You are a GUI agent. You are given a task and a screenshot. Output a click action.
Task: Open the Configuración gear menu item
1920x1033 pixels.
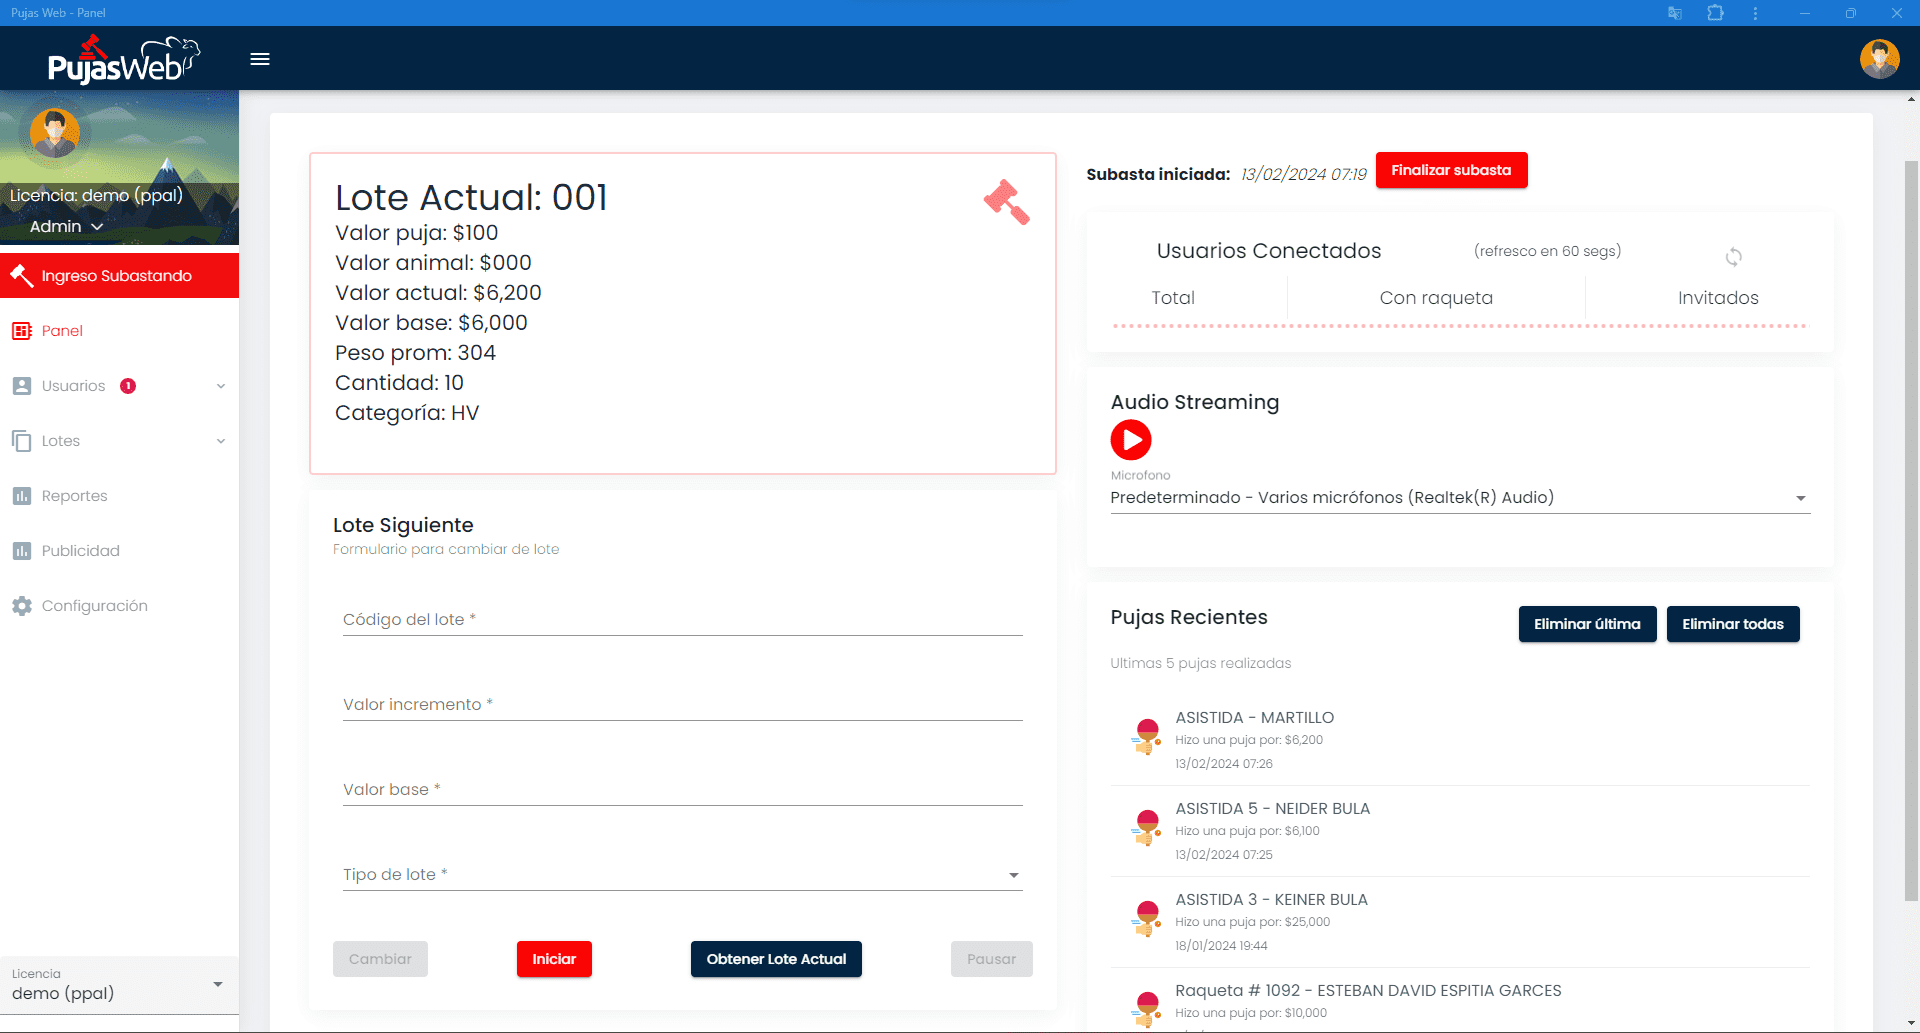click(94, 606)
